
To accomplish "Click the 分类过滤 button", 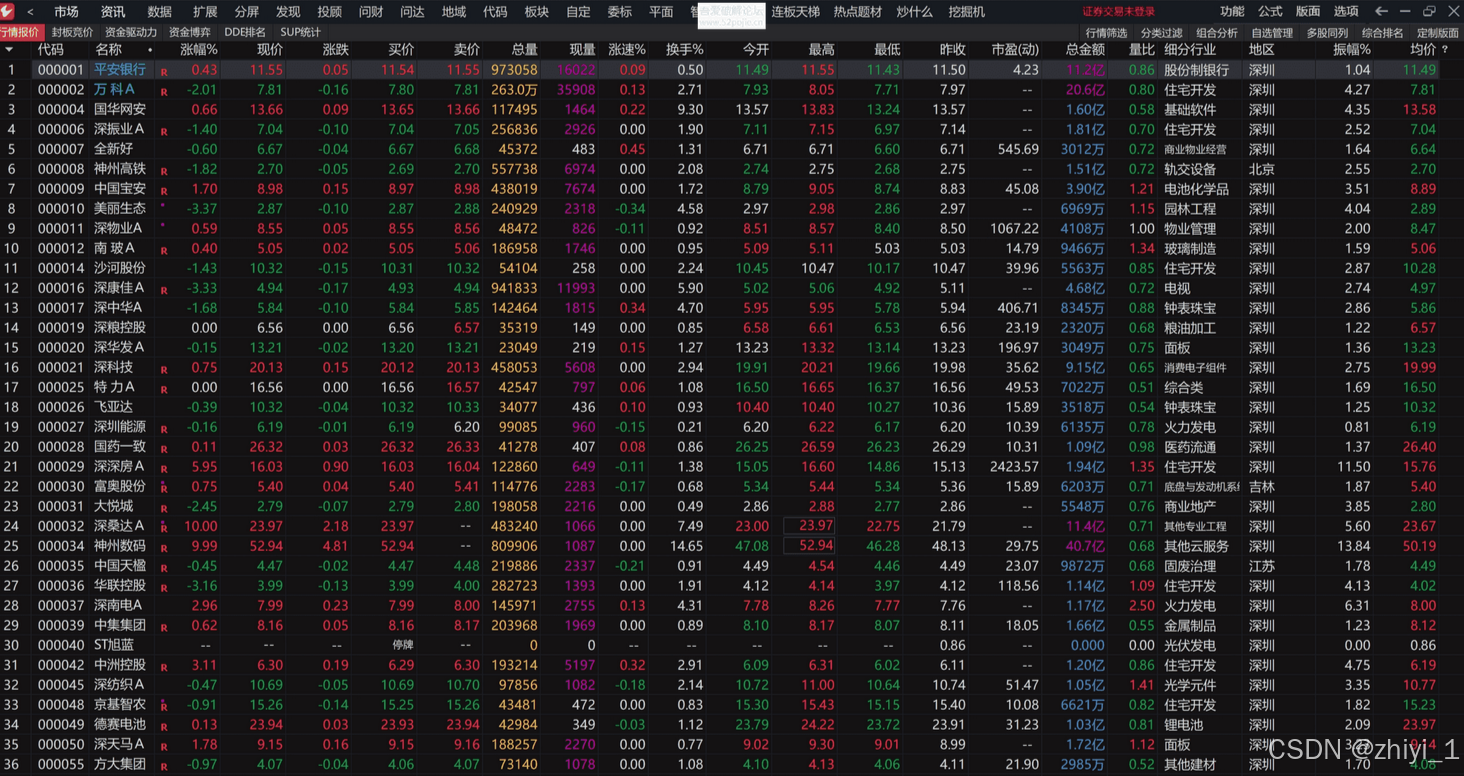I will pyautogui.click(x=1161, y=32).
